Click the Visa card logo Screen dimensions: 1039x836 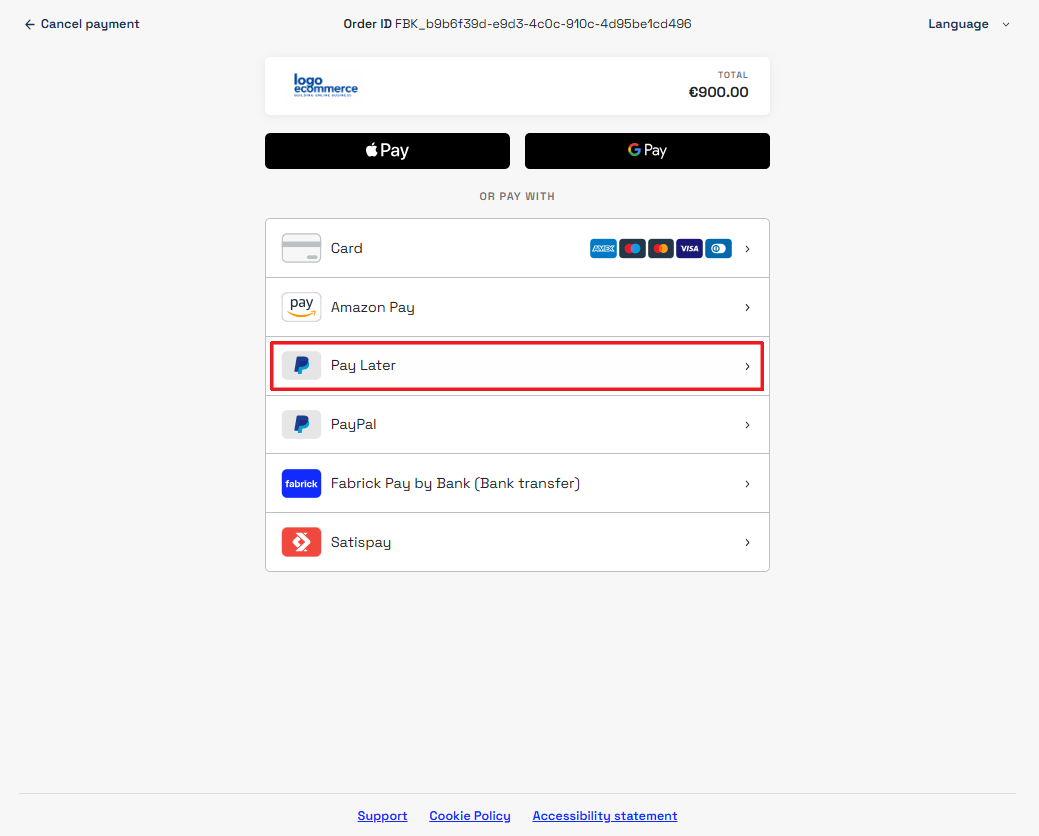pos(689,248)
